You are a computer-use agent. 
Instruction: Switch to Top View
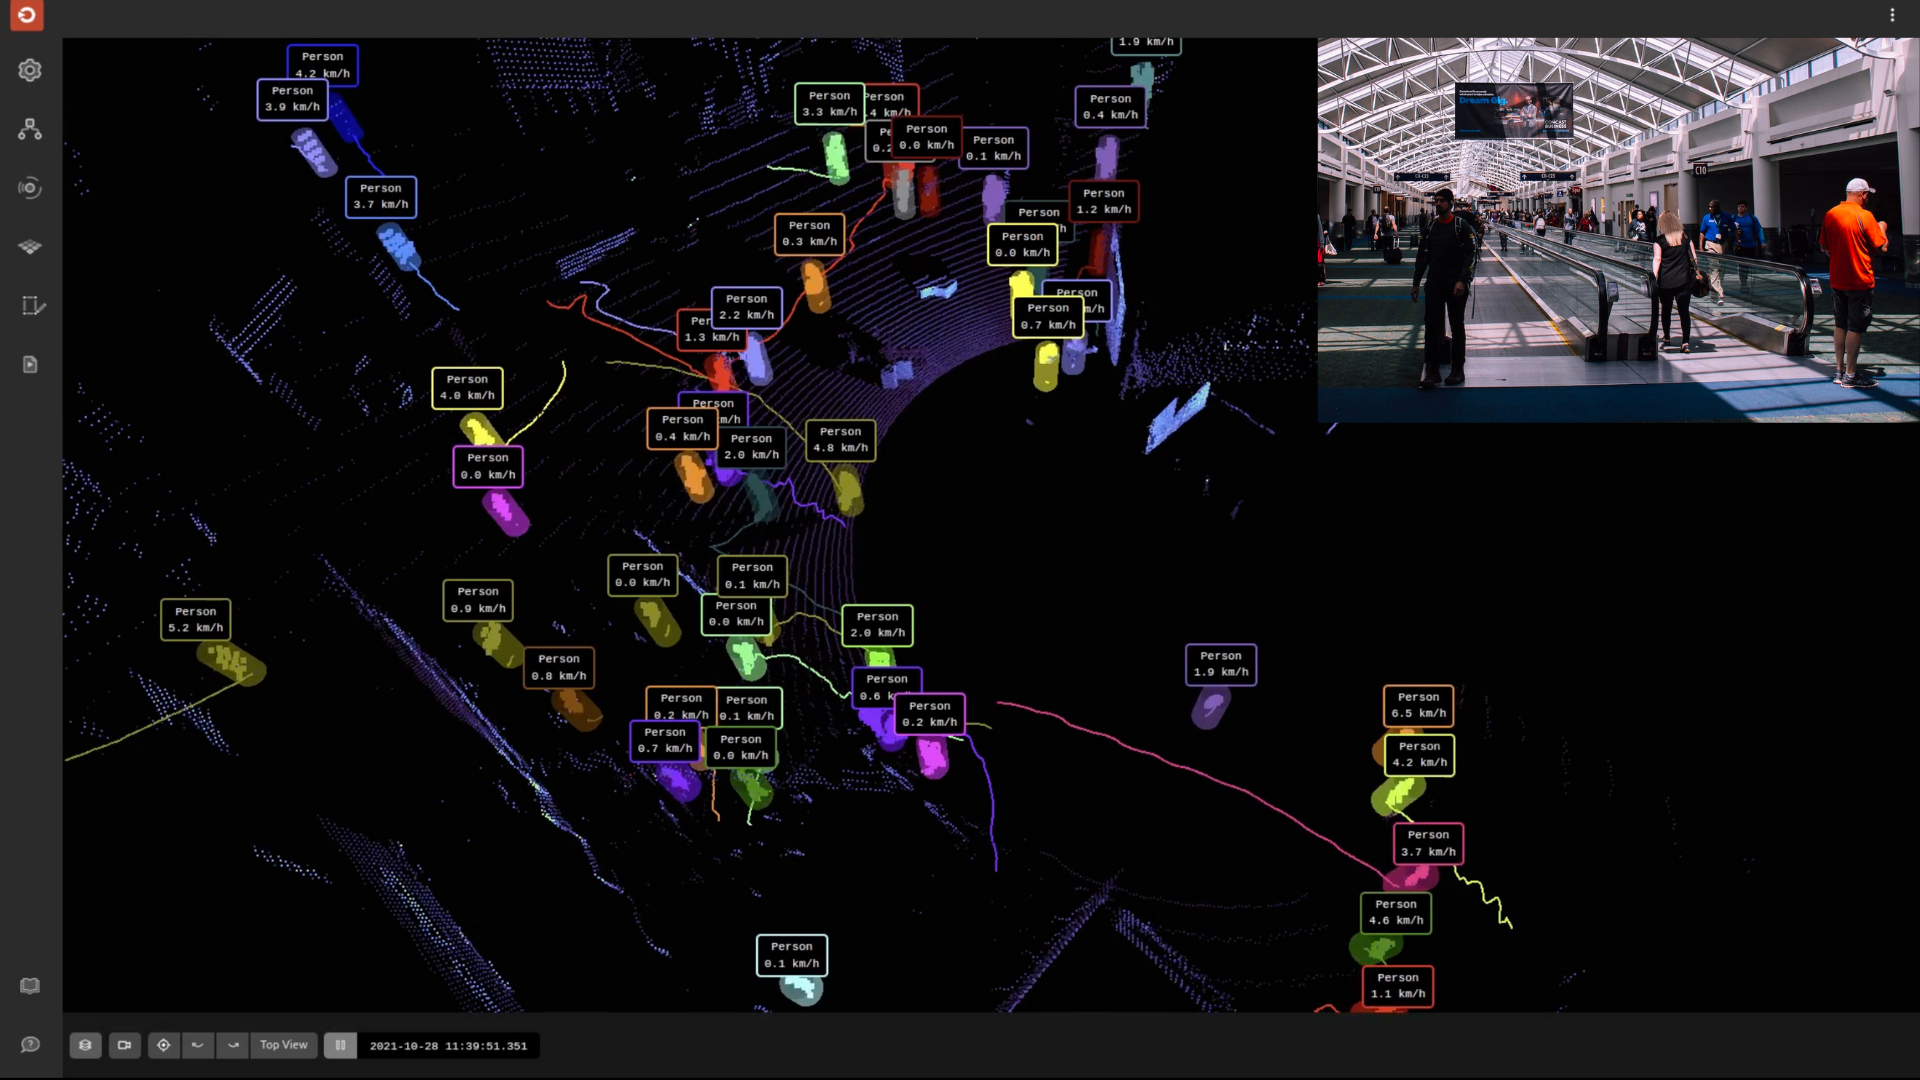(284, 1045)
